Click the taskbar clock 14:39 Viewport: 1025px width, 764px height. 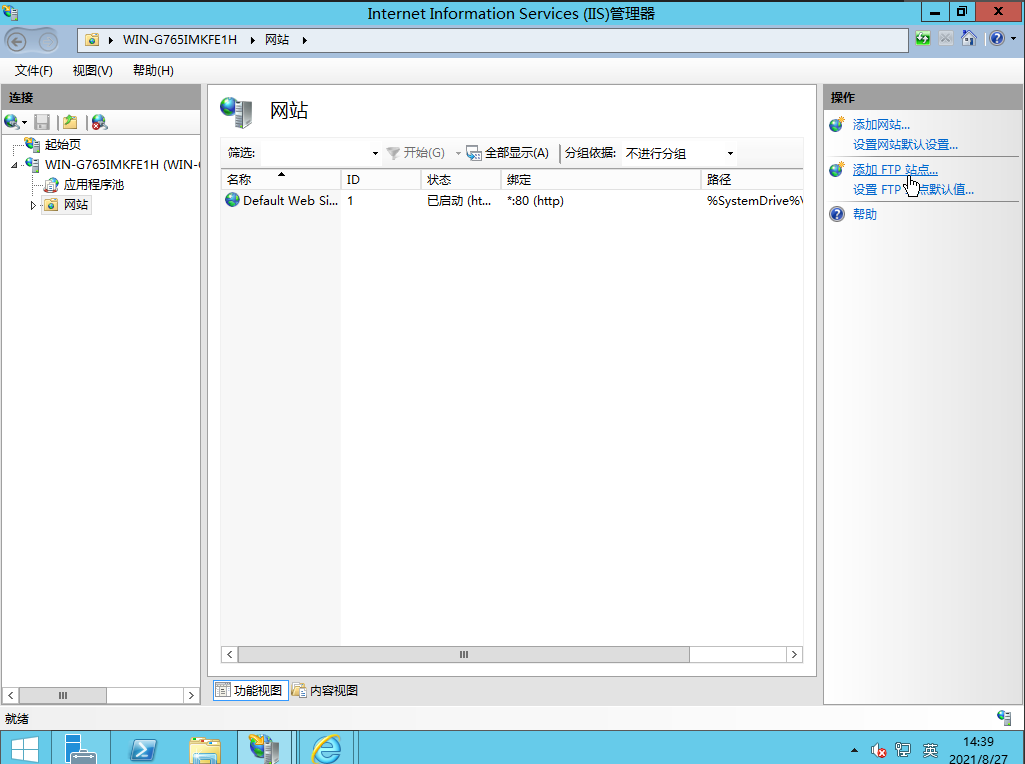(978, 742)
